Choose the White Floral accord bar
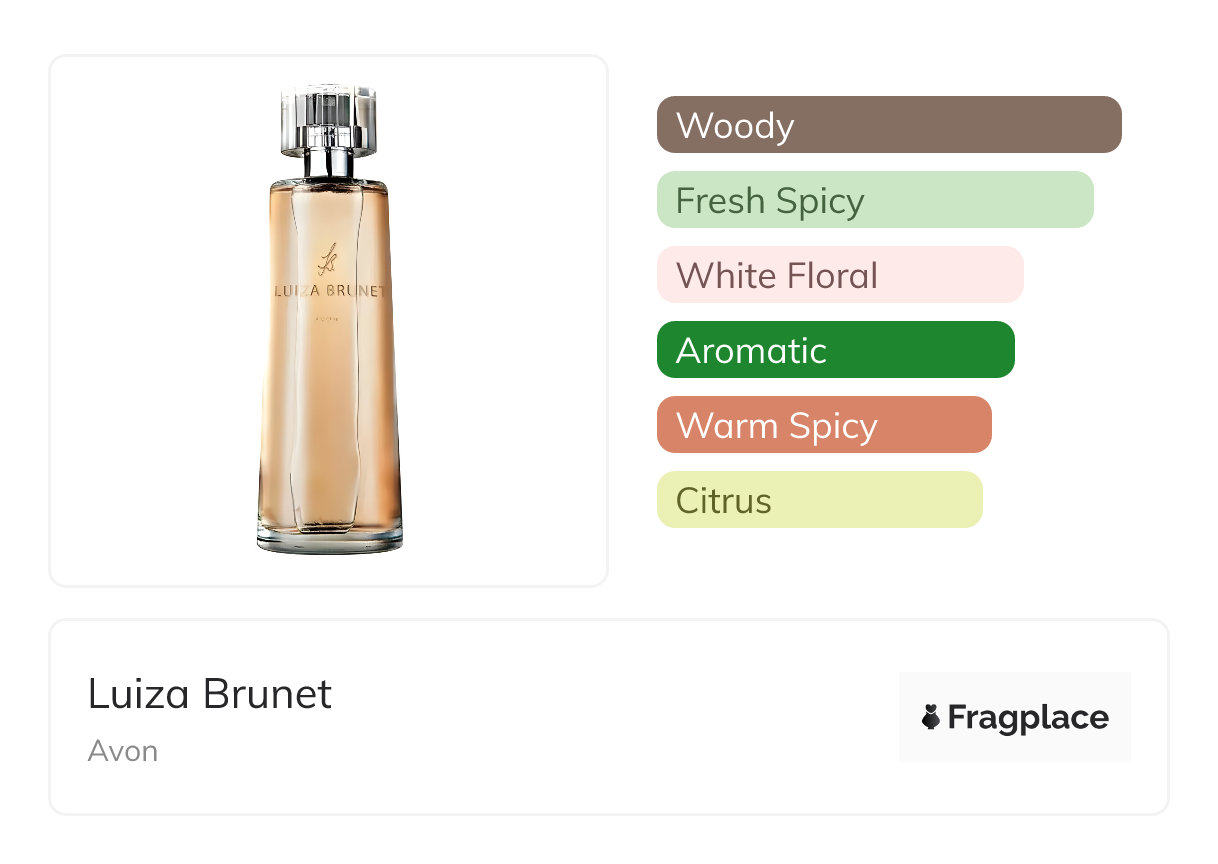Image resolution: width=1218 pixels, height=864 pixels. point(839,275)
